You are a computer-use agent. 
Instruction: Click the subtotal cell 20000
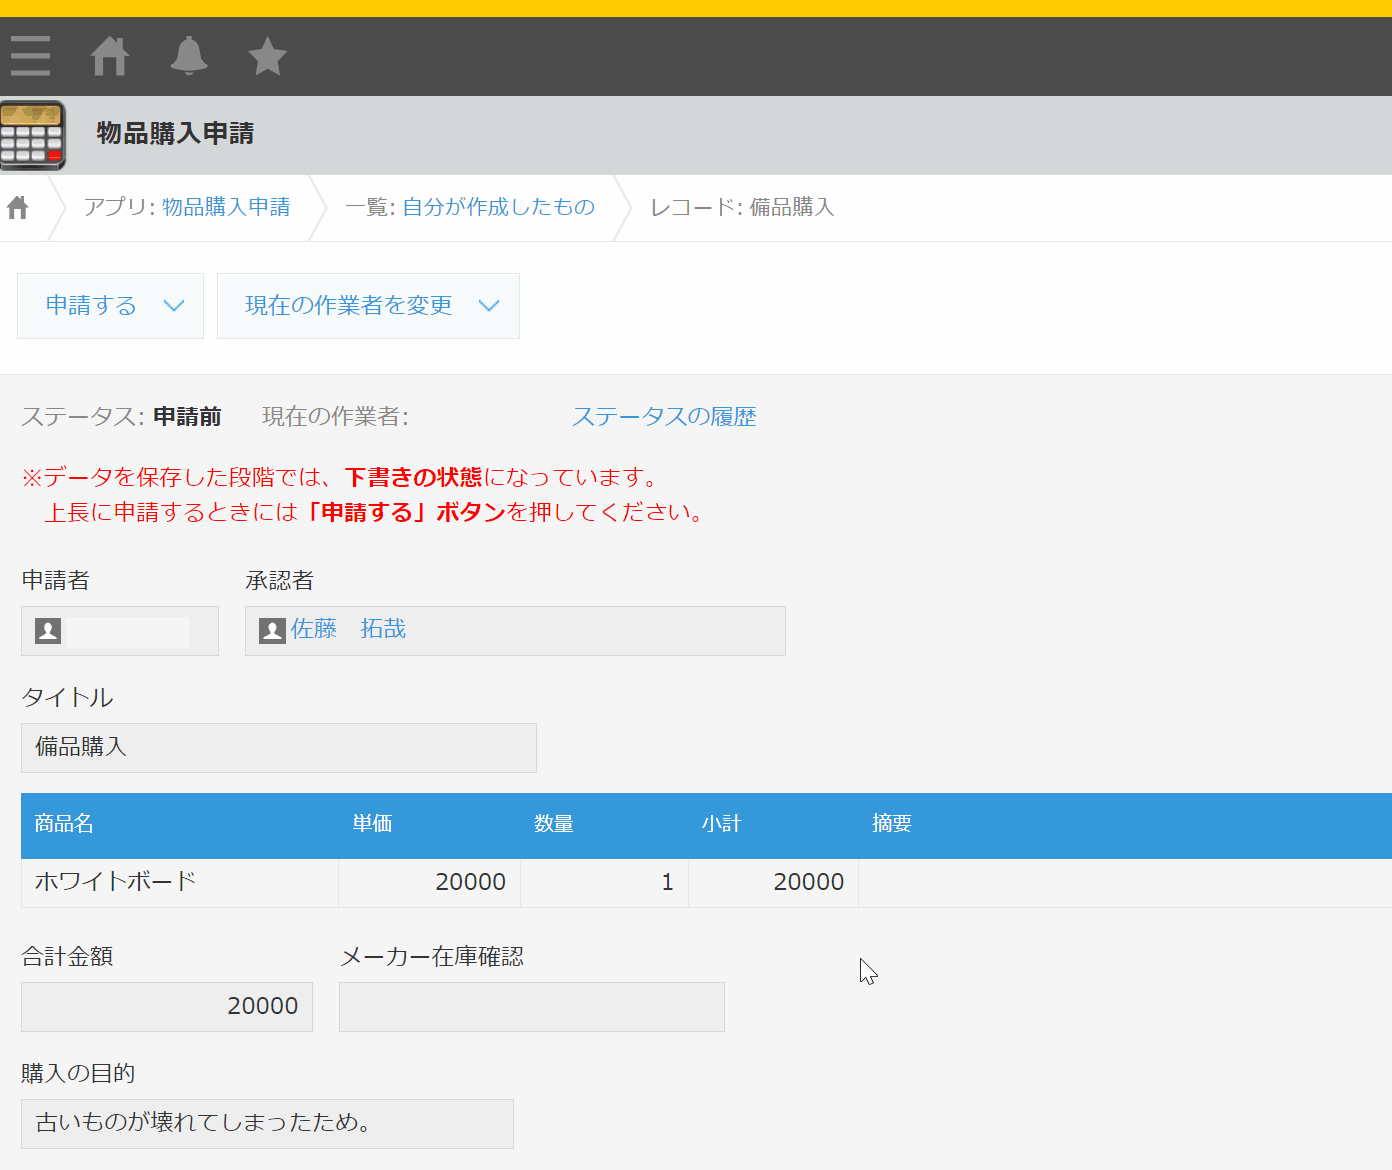(x=774, y=883)
